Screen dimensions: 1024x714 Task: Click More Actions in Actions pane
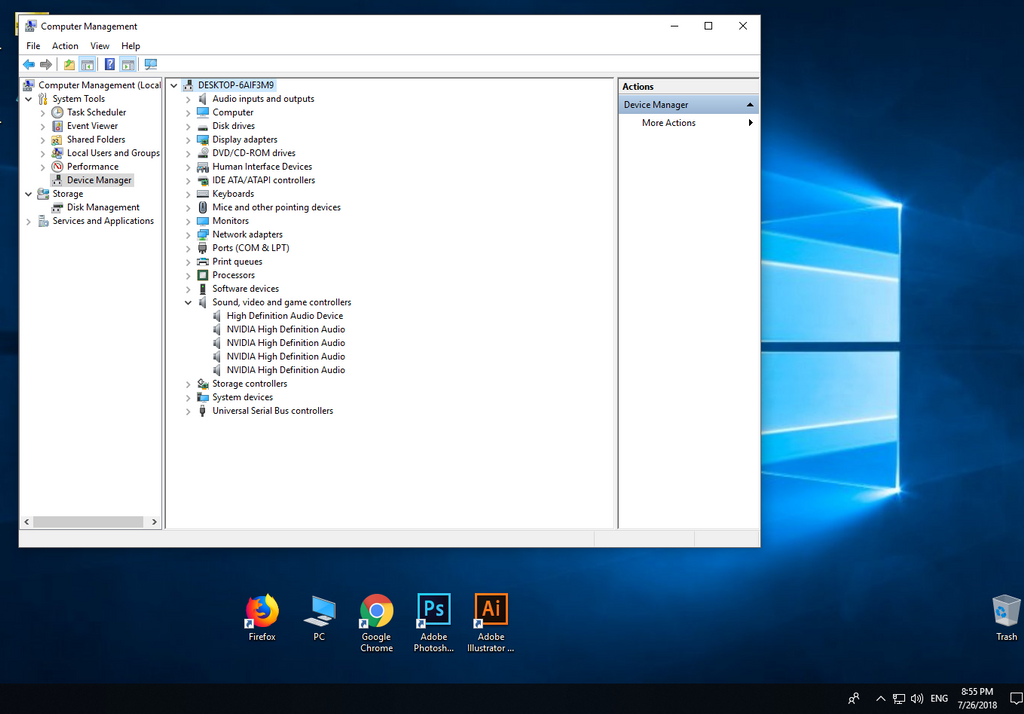click(x=669, y=123)
